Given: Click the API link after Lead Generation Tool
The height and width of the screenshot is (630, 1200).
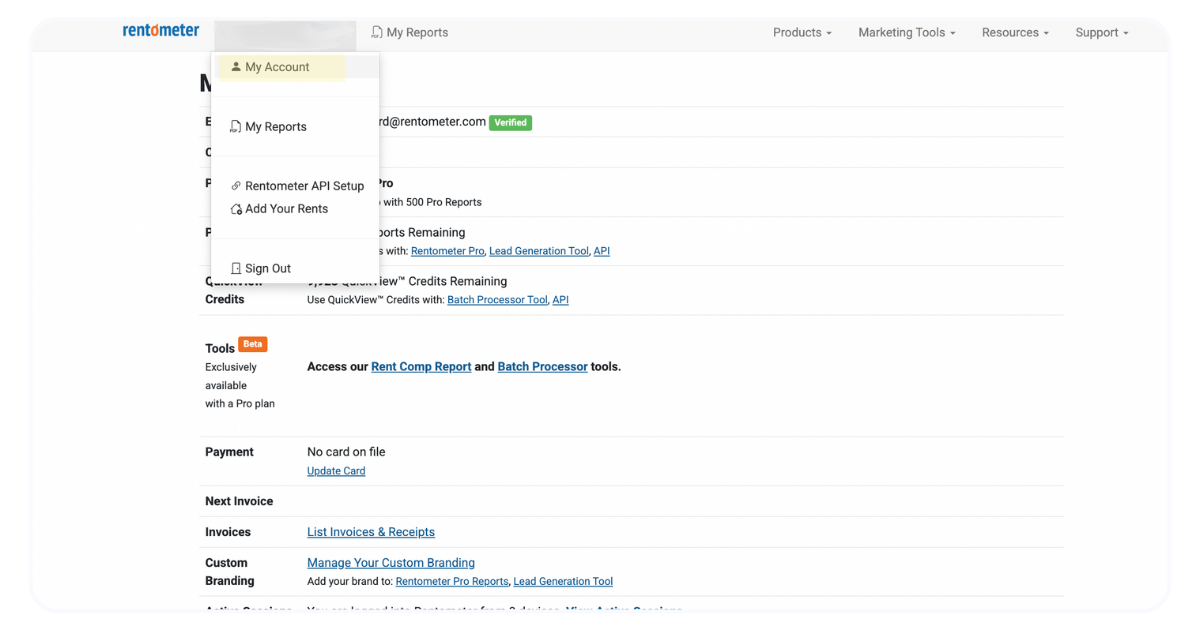Looking at the screenshot, I should click(x=602, y=251).
